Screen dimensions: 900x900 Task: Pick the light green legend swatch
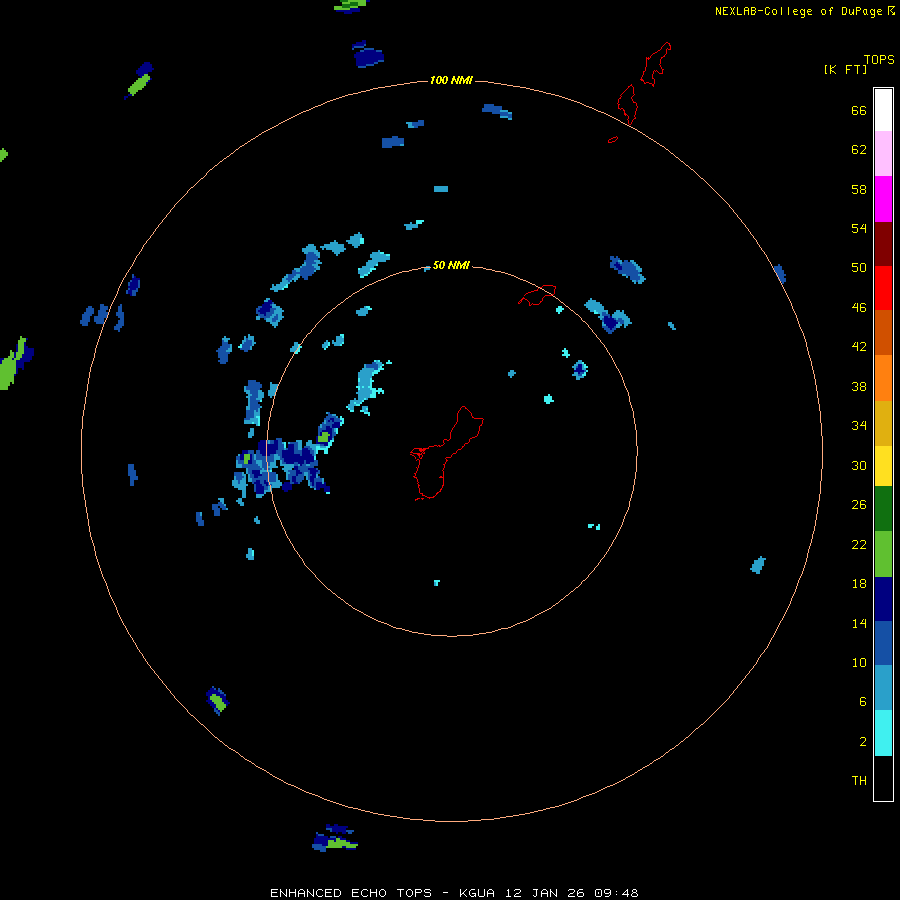(883, 554)
